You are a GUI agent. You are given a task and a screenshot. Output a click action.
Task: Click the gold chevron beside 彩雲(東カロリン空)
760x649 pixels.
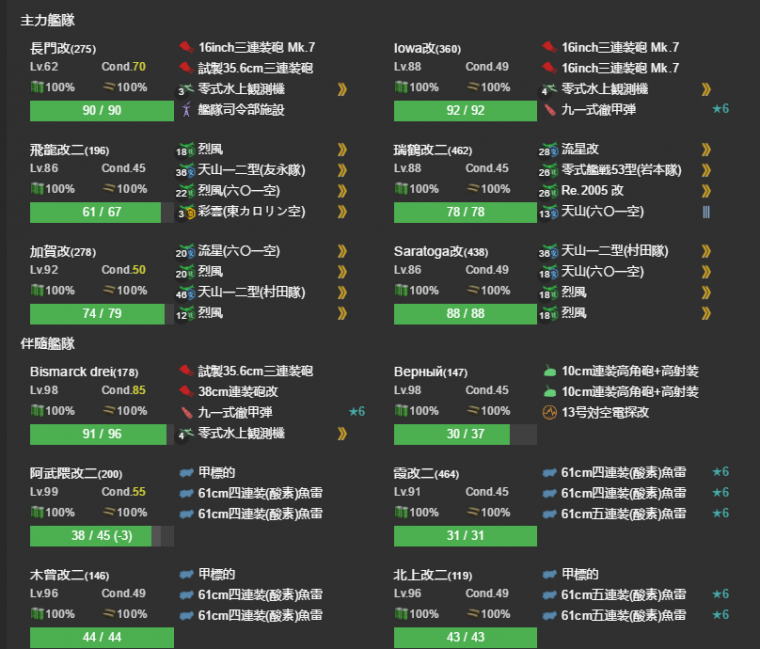pos(342,212)
